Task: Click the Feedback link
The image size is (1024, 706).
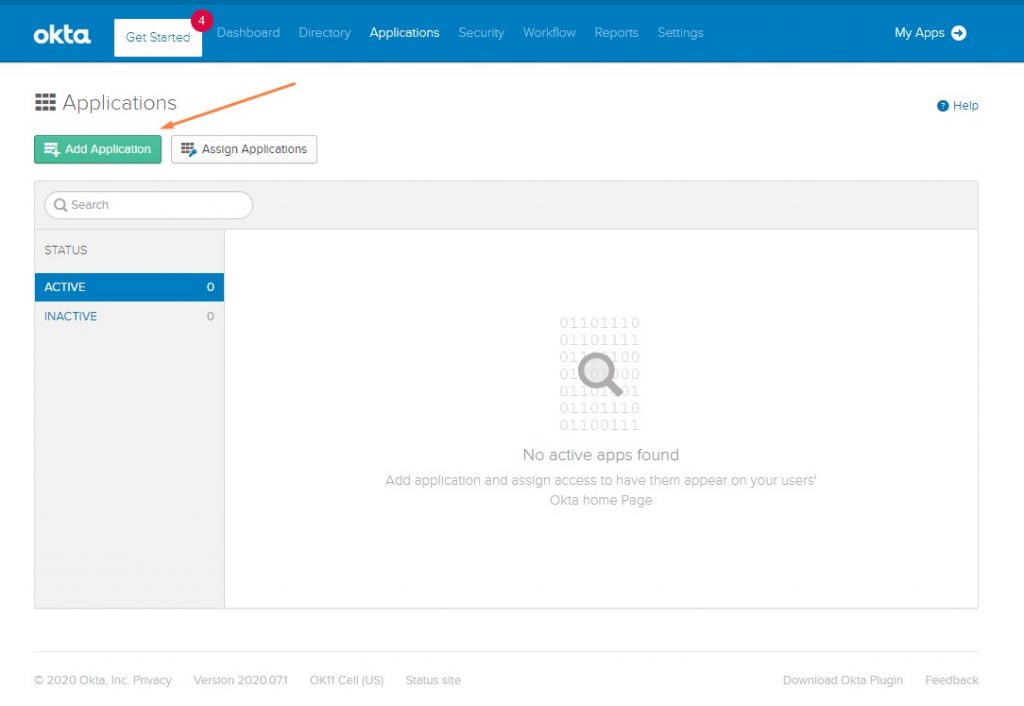Action: (x=951, y=680)
